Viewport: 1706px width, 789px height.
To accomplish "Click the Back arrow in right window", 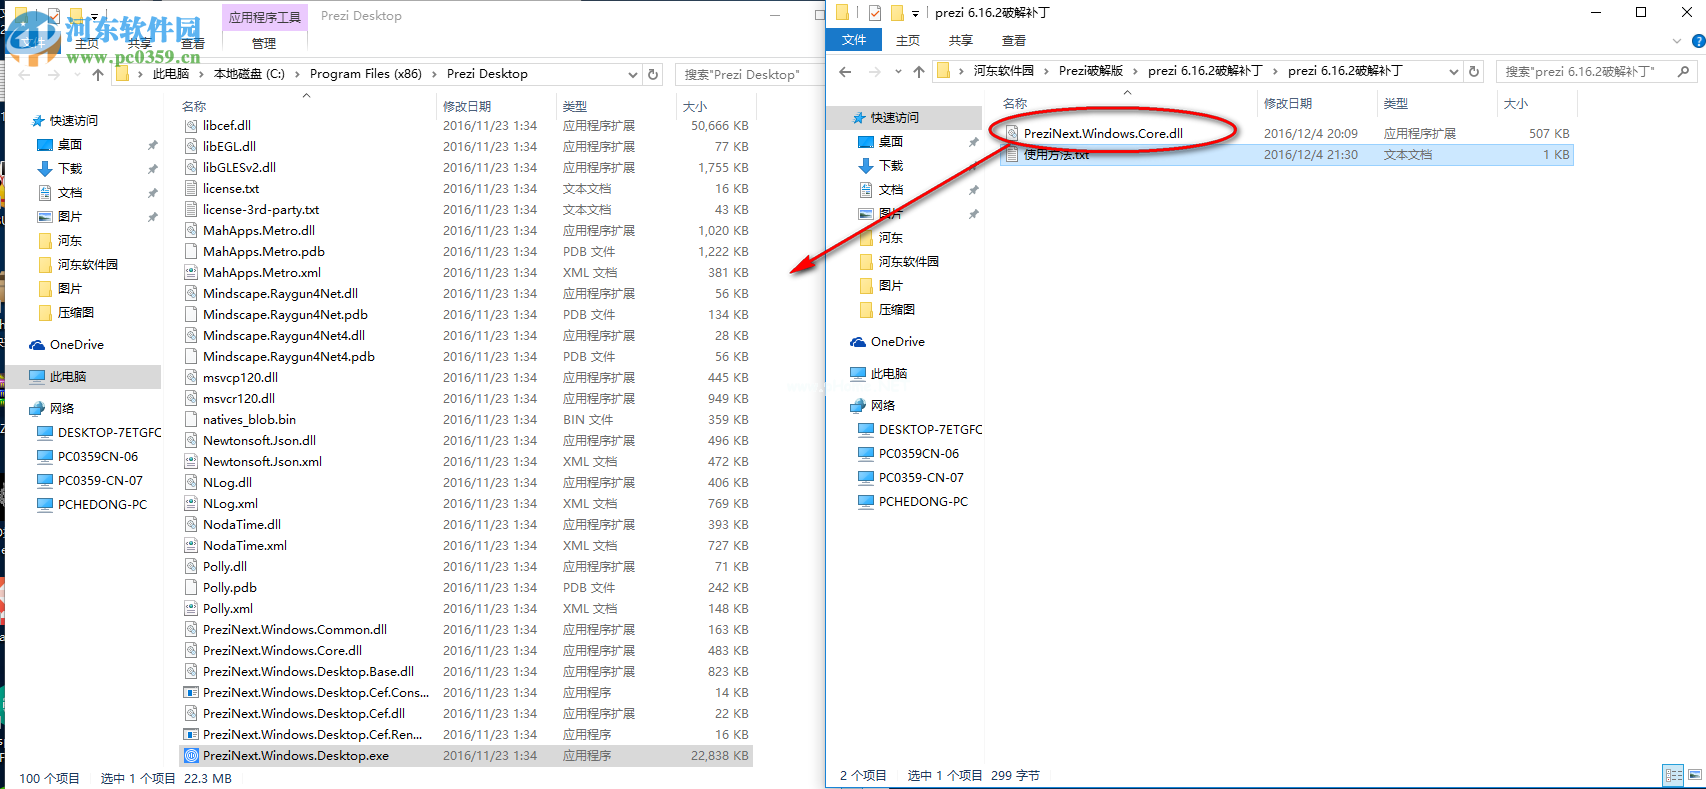I will [x=845, y=72].
